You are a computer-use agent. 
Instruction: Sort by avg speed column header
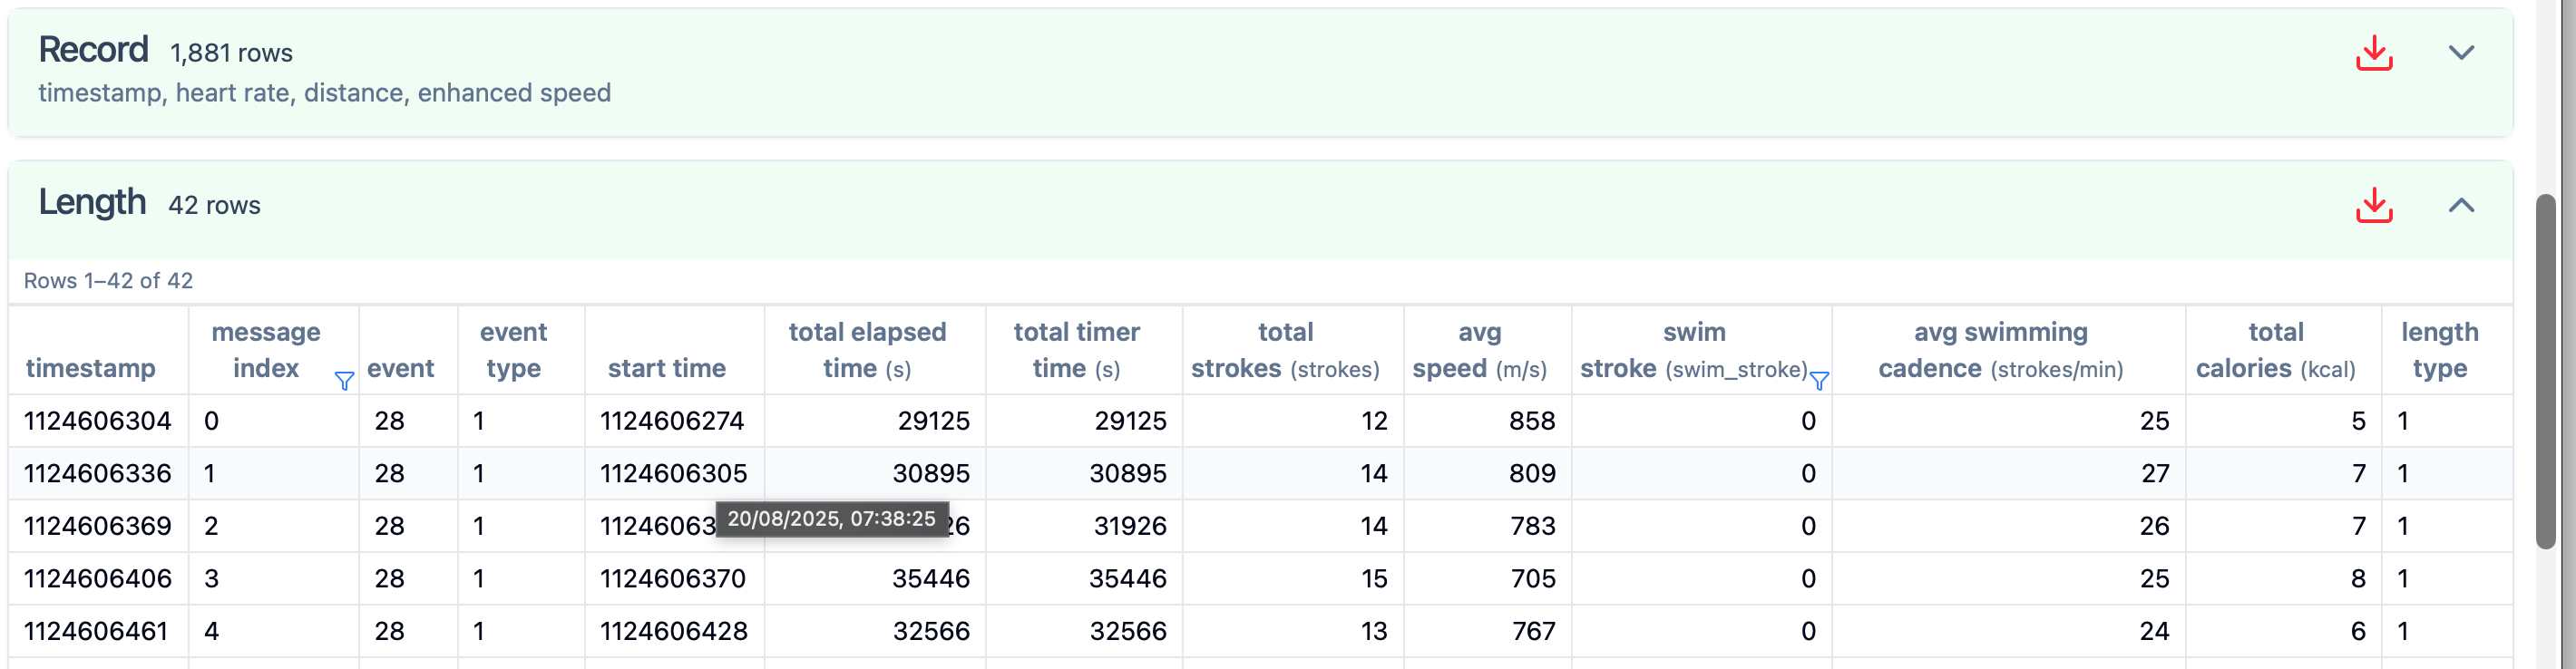click(x=1478, y=350)
